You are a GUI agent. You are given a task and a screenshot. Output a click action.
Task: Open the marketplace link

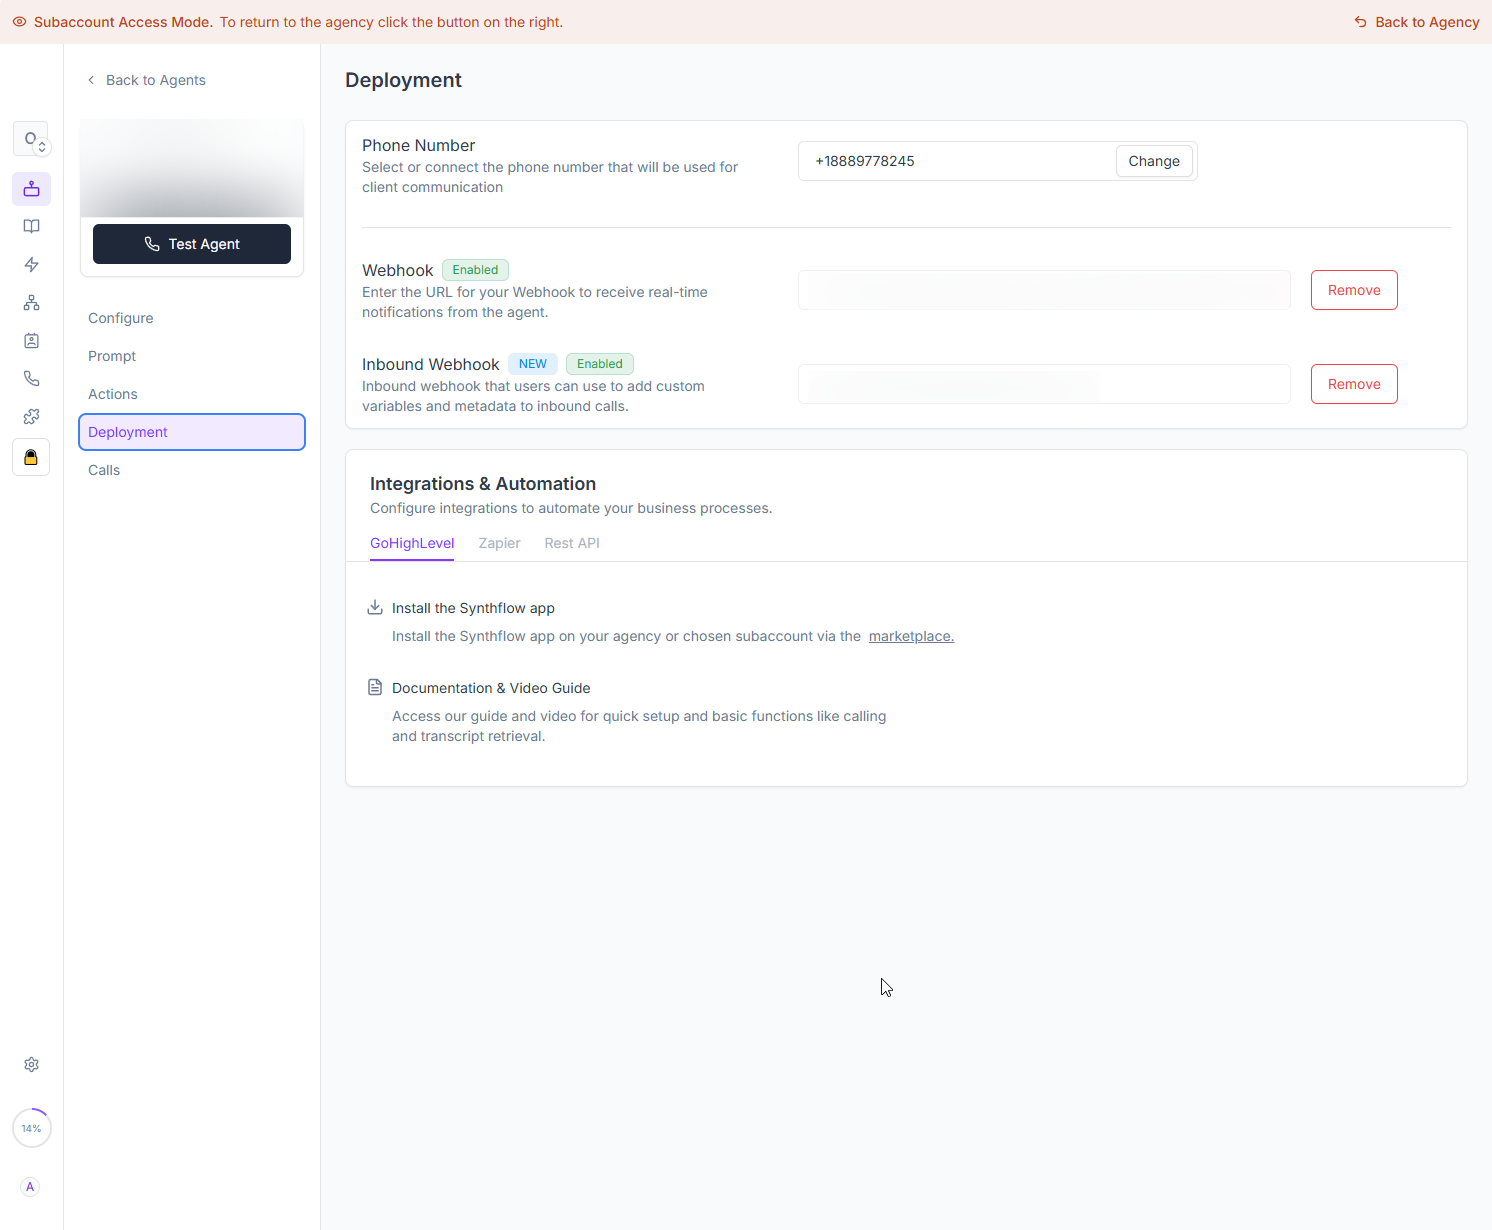911,636
